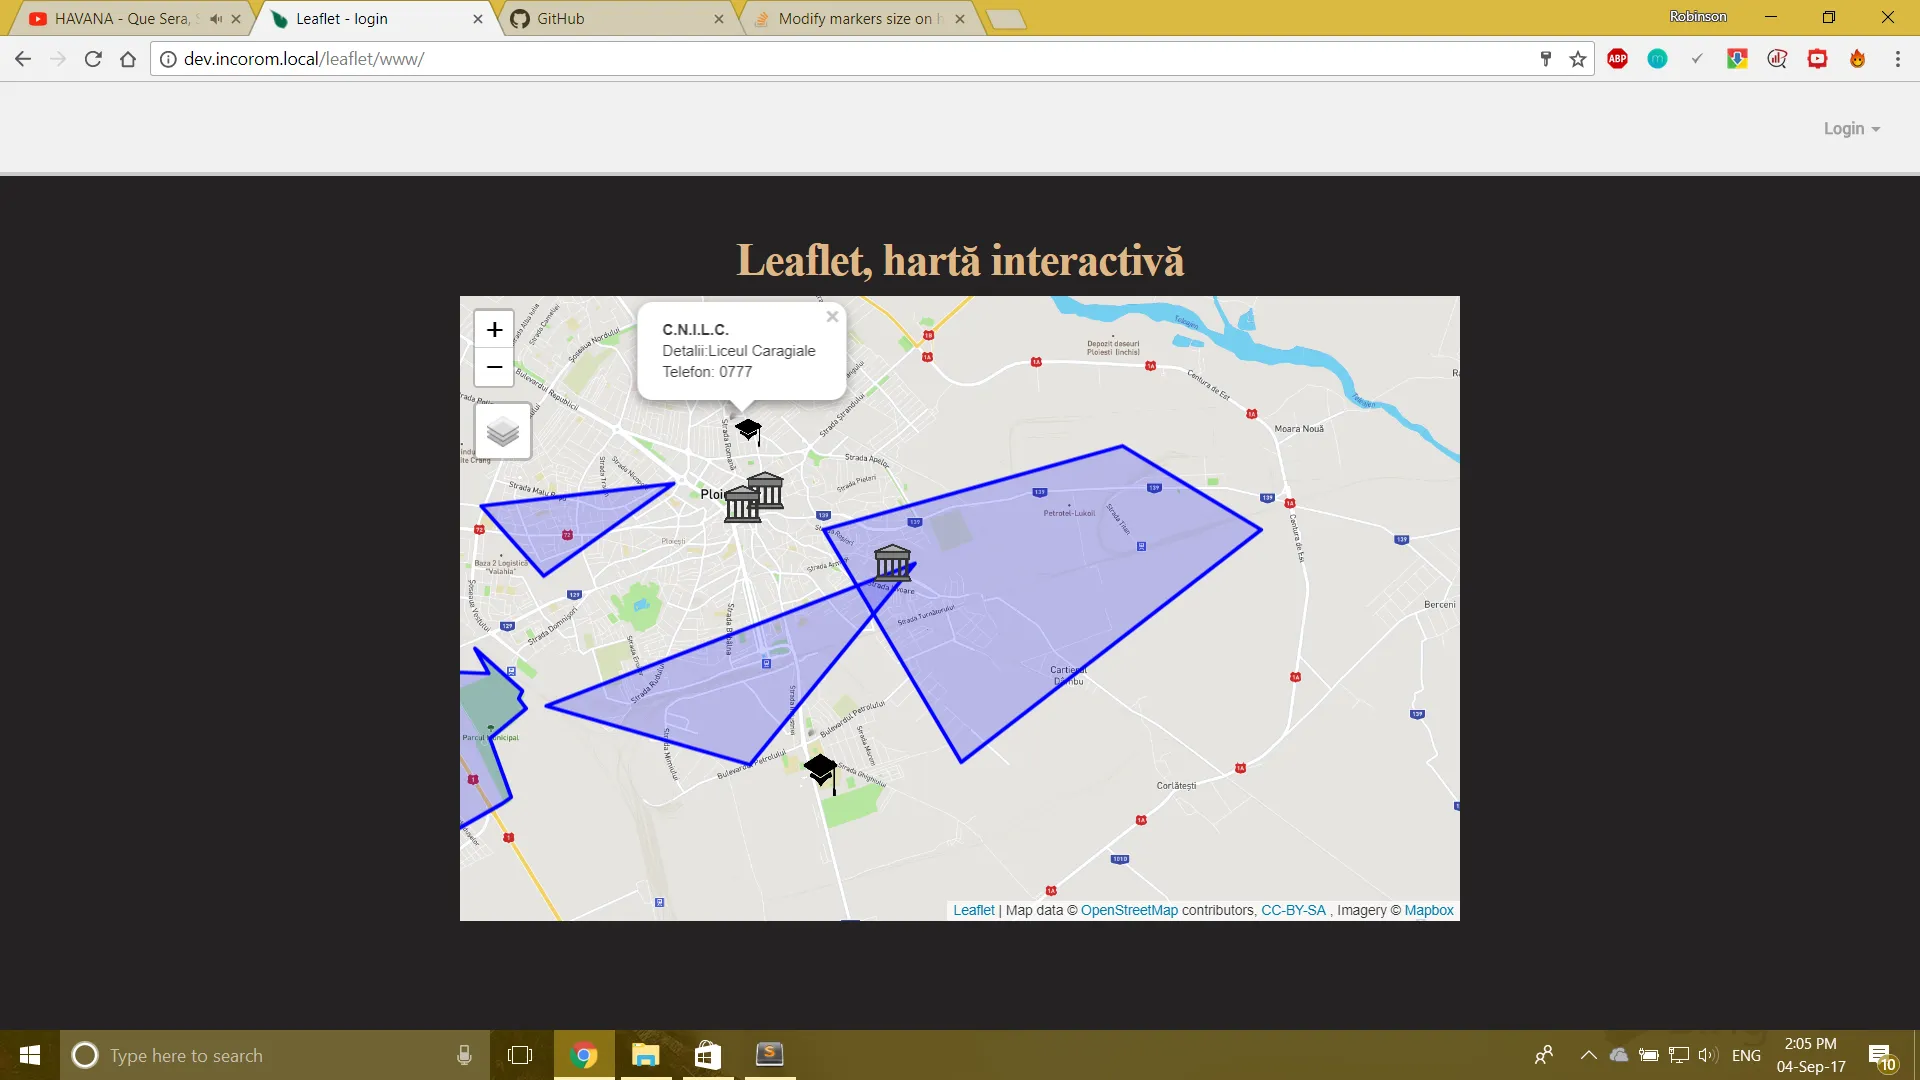The image size is (1920, 1080).
Task: Click graduation cap marker below C.N.I.L.C. popup
Action: point(748,430)
